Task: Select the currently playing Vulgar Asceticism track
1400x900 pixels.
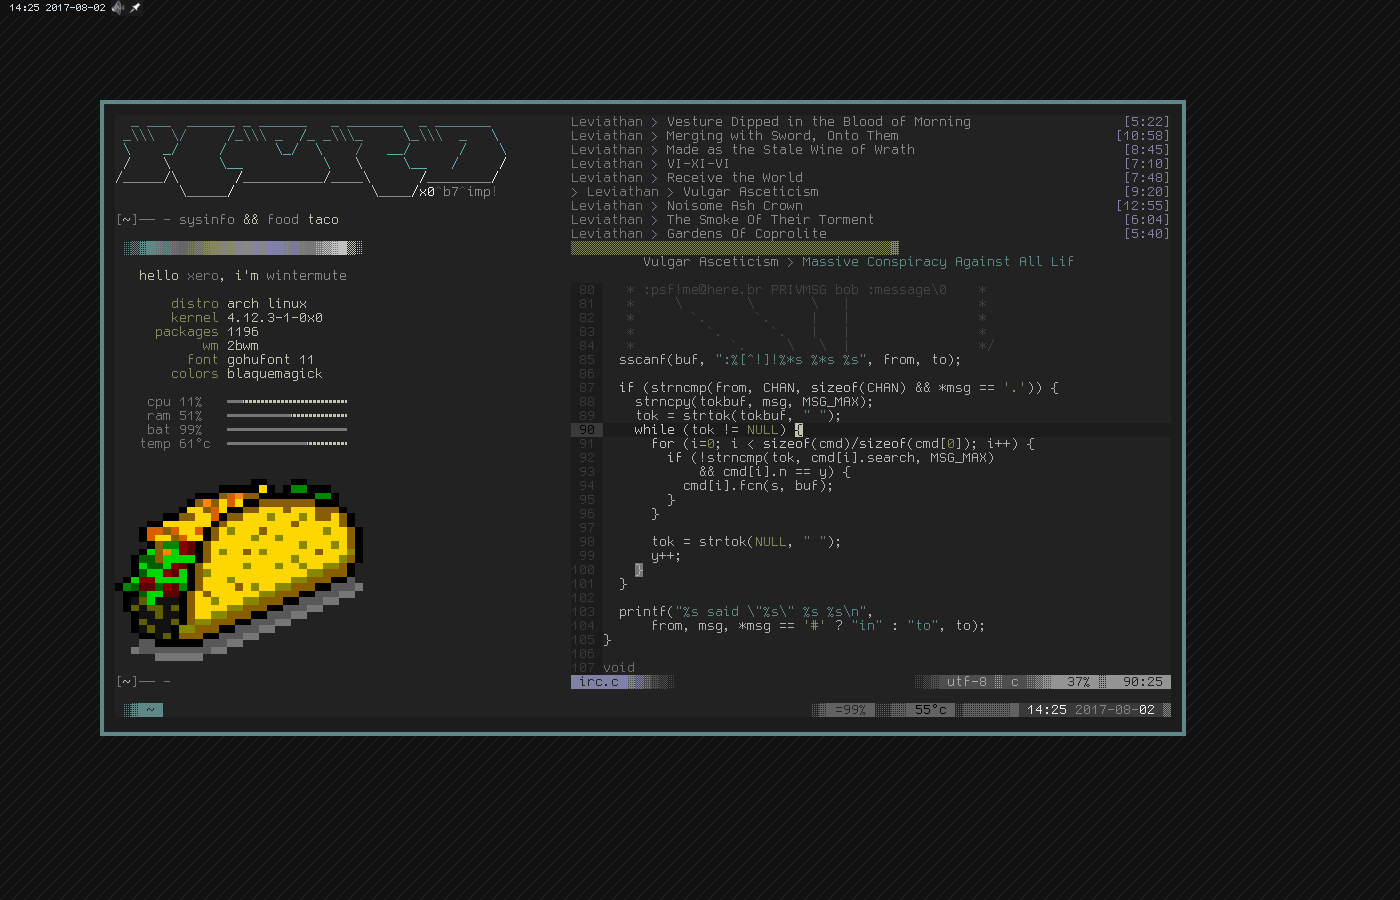Action: coord(750,192)
